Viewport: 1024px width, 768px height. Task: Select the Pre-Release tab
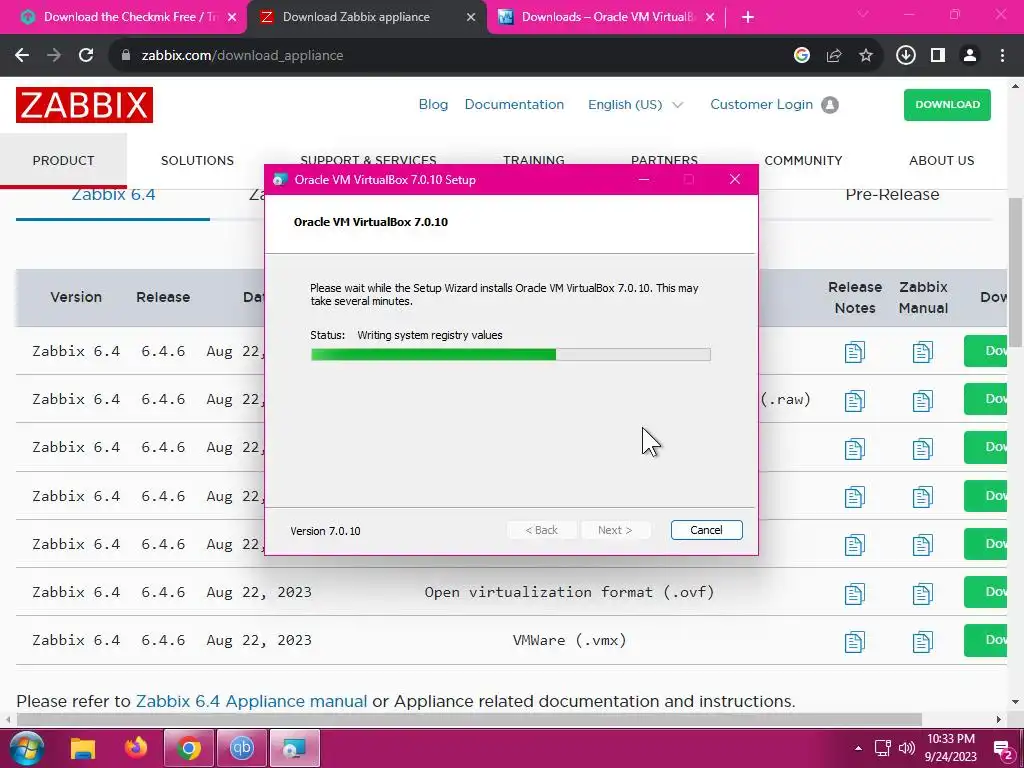(x=892, y=194)
